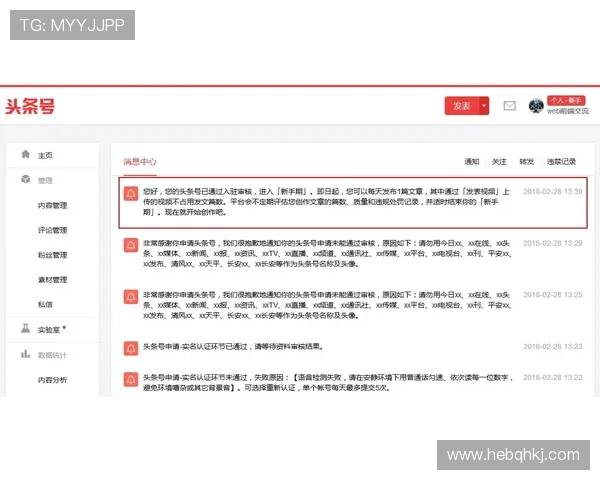The width and height of the screenshot is (600, 480).
Task: Click the user avatar picture
Action: click(x=536, y=106)
